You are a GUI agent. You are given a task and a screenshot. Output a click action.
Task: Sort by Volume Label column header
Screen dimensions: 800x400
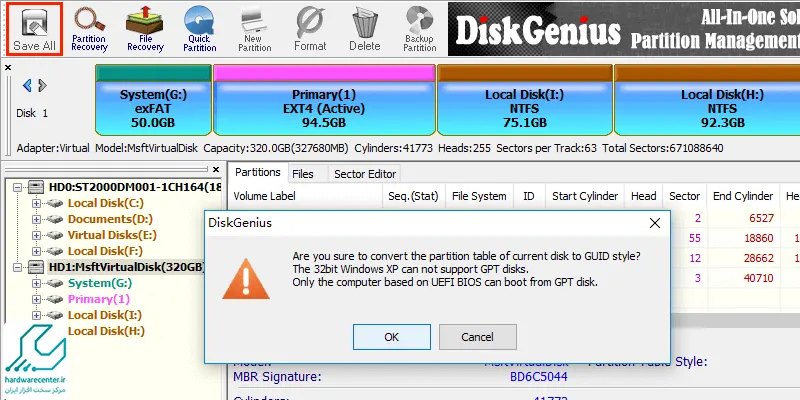pos(306,196)
